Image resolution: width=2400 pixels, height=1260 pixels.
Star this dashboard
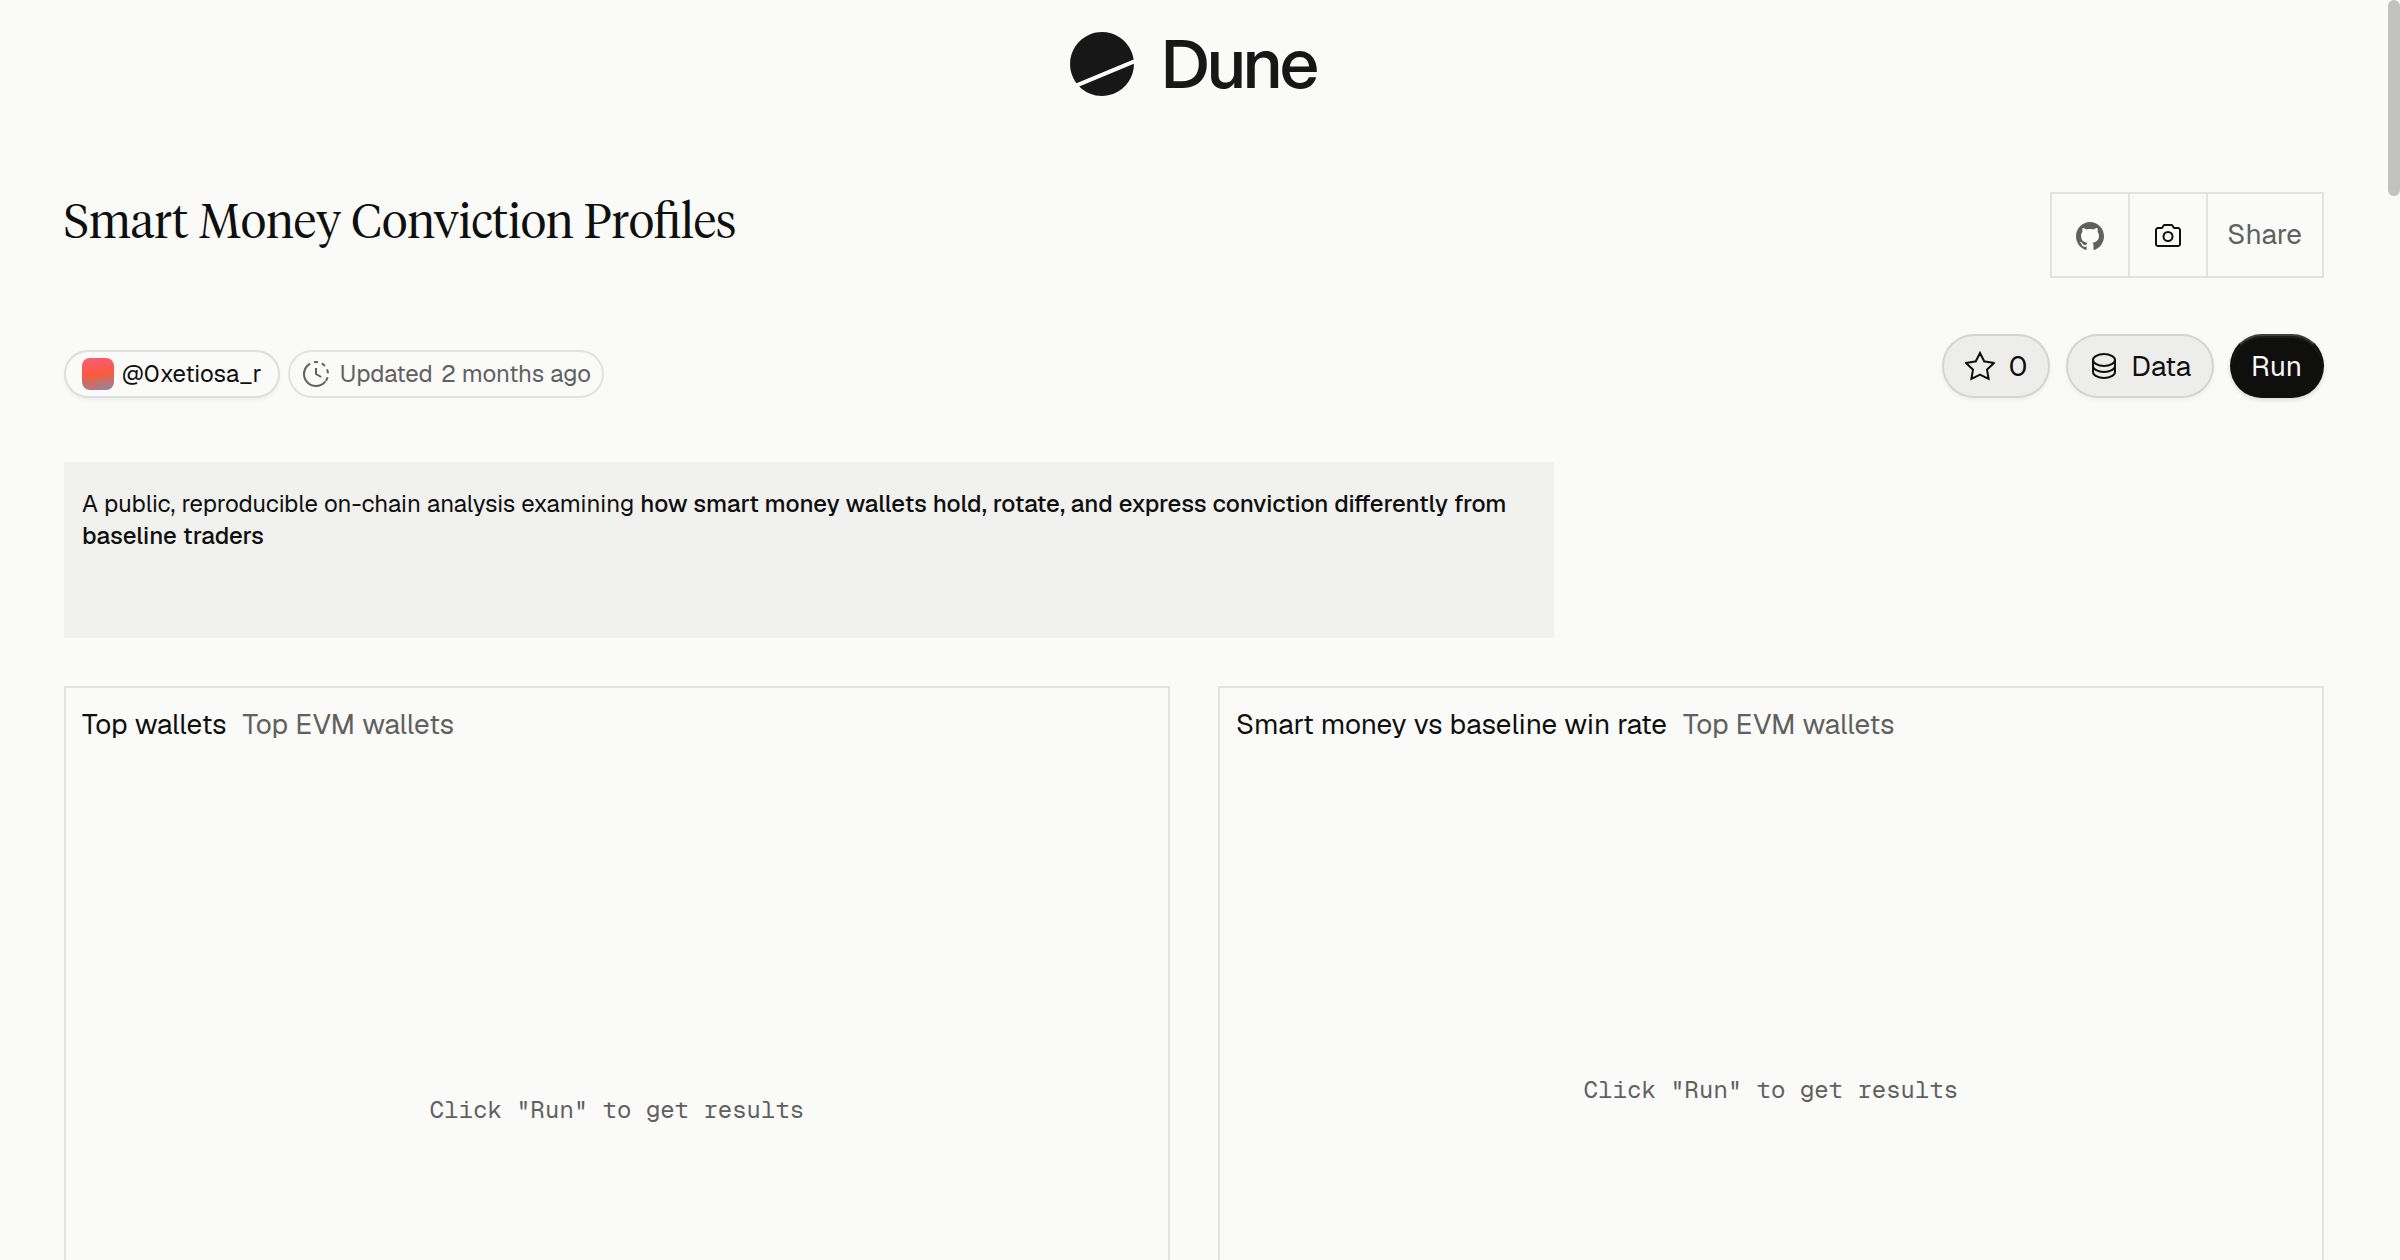tap(1995, 366)
